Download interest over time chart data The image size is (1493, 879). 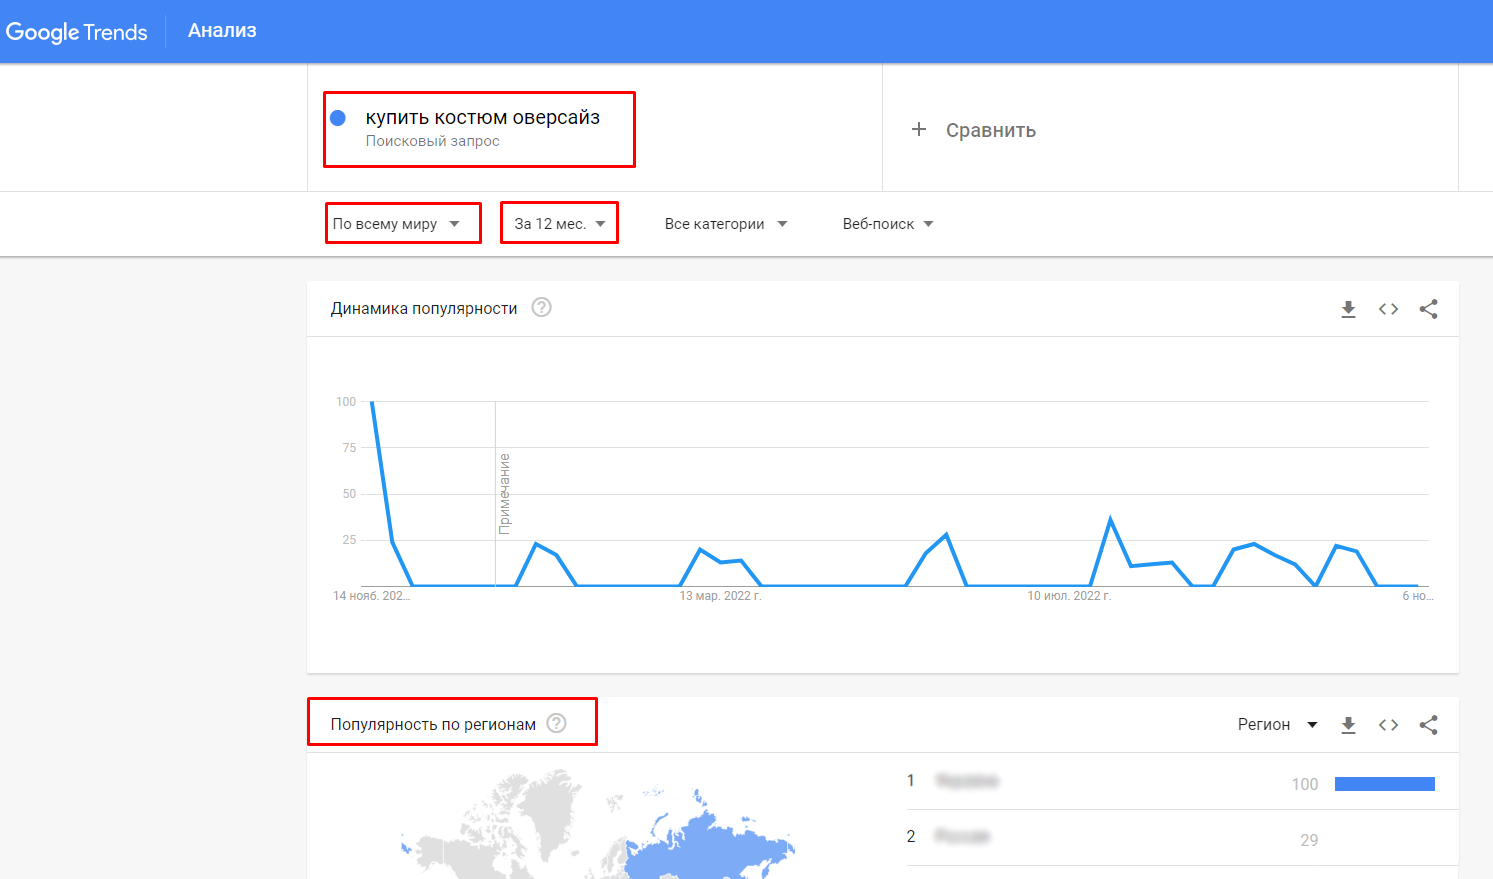click(1348, 309)
